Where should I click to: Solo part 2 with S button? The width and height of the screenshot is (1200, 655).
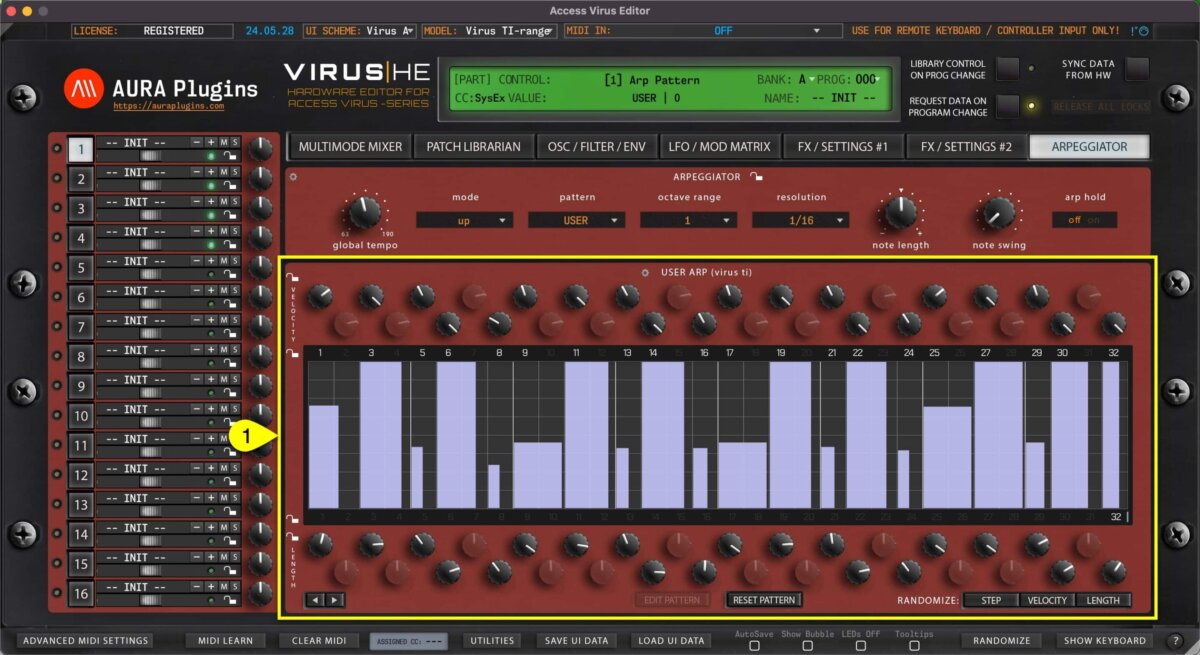(235, 172)
